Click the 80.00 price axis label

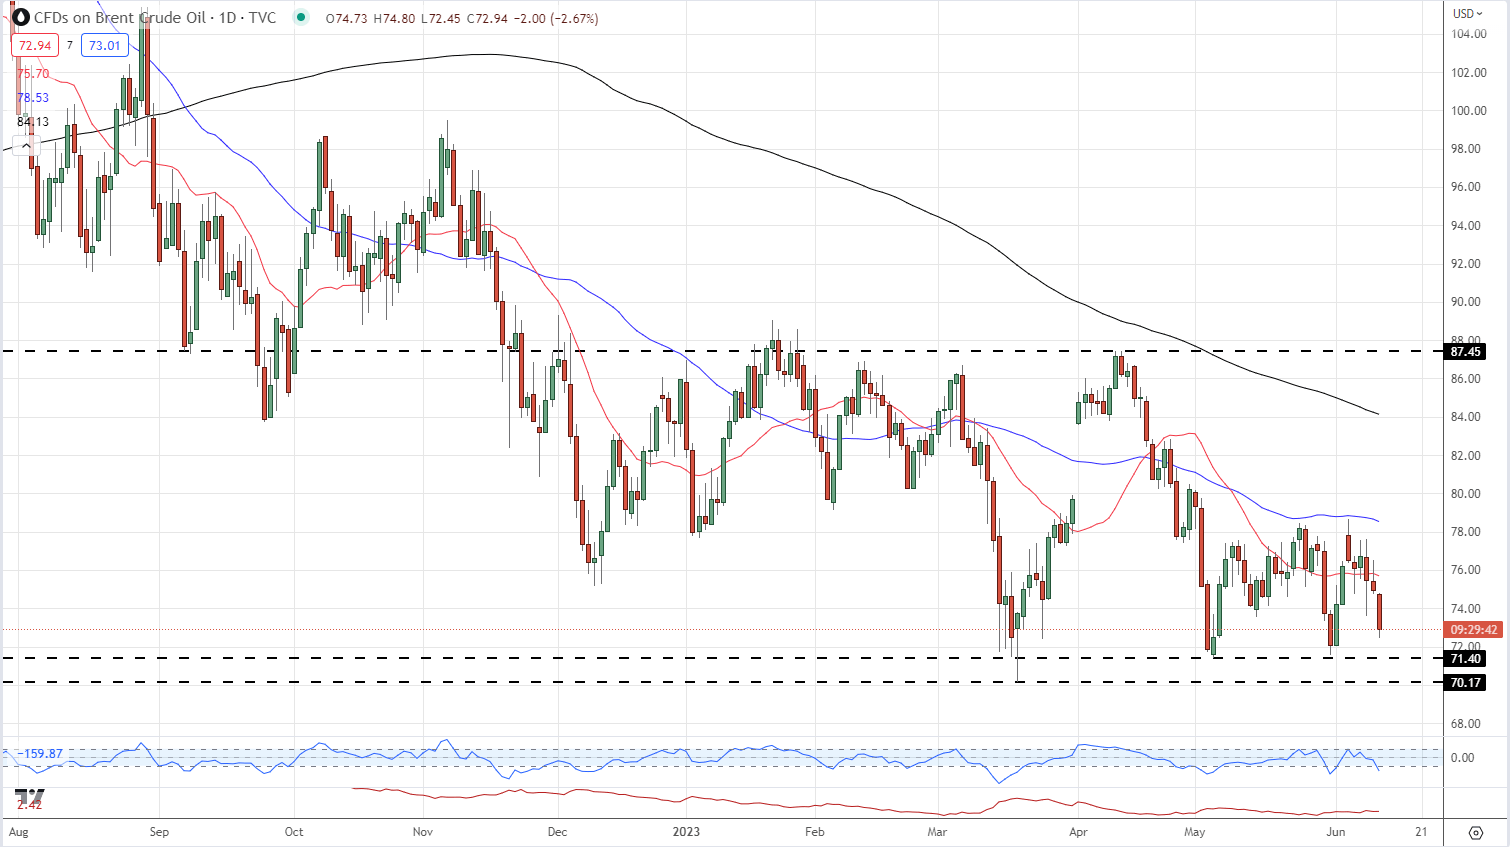click(1466, 494)
